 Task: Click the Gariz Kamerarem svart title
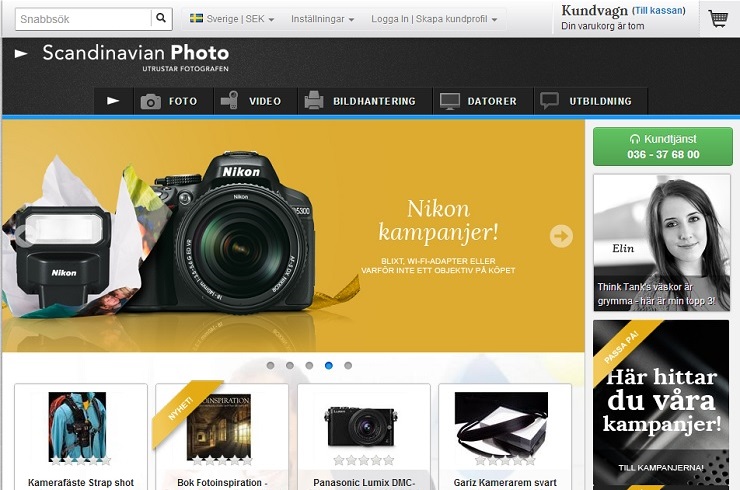[505, 482]
